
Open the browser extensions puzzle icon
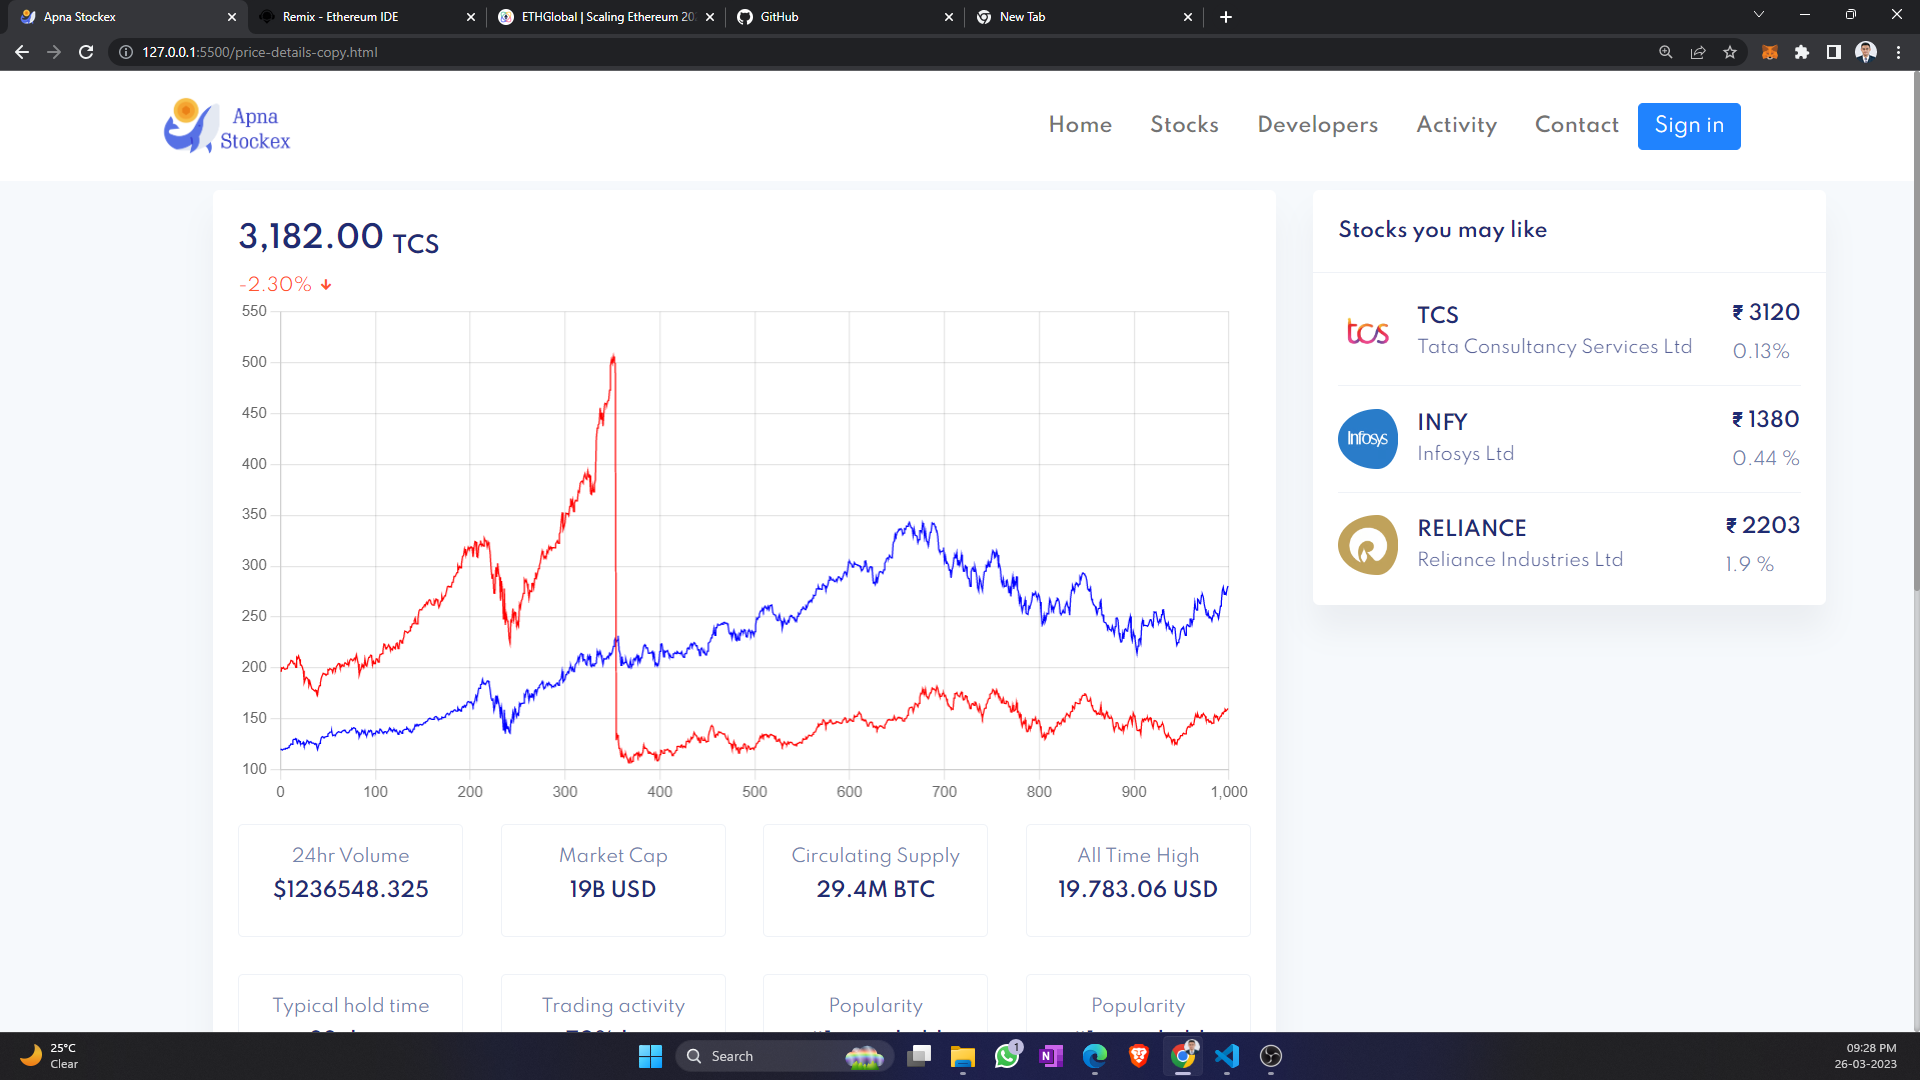(1802, 52)
